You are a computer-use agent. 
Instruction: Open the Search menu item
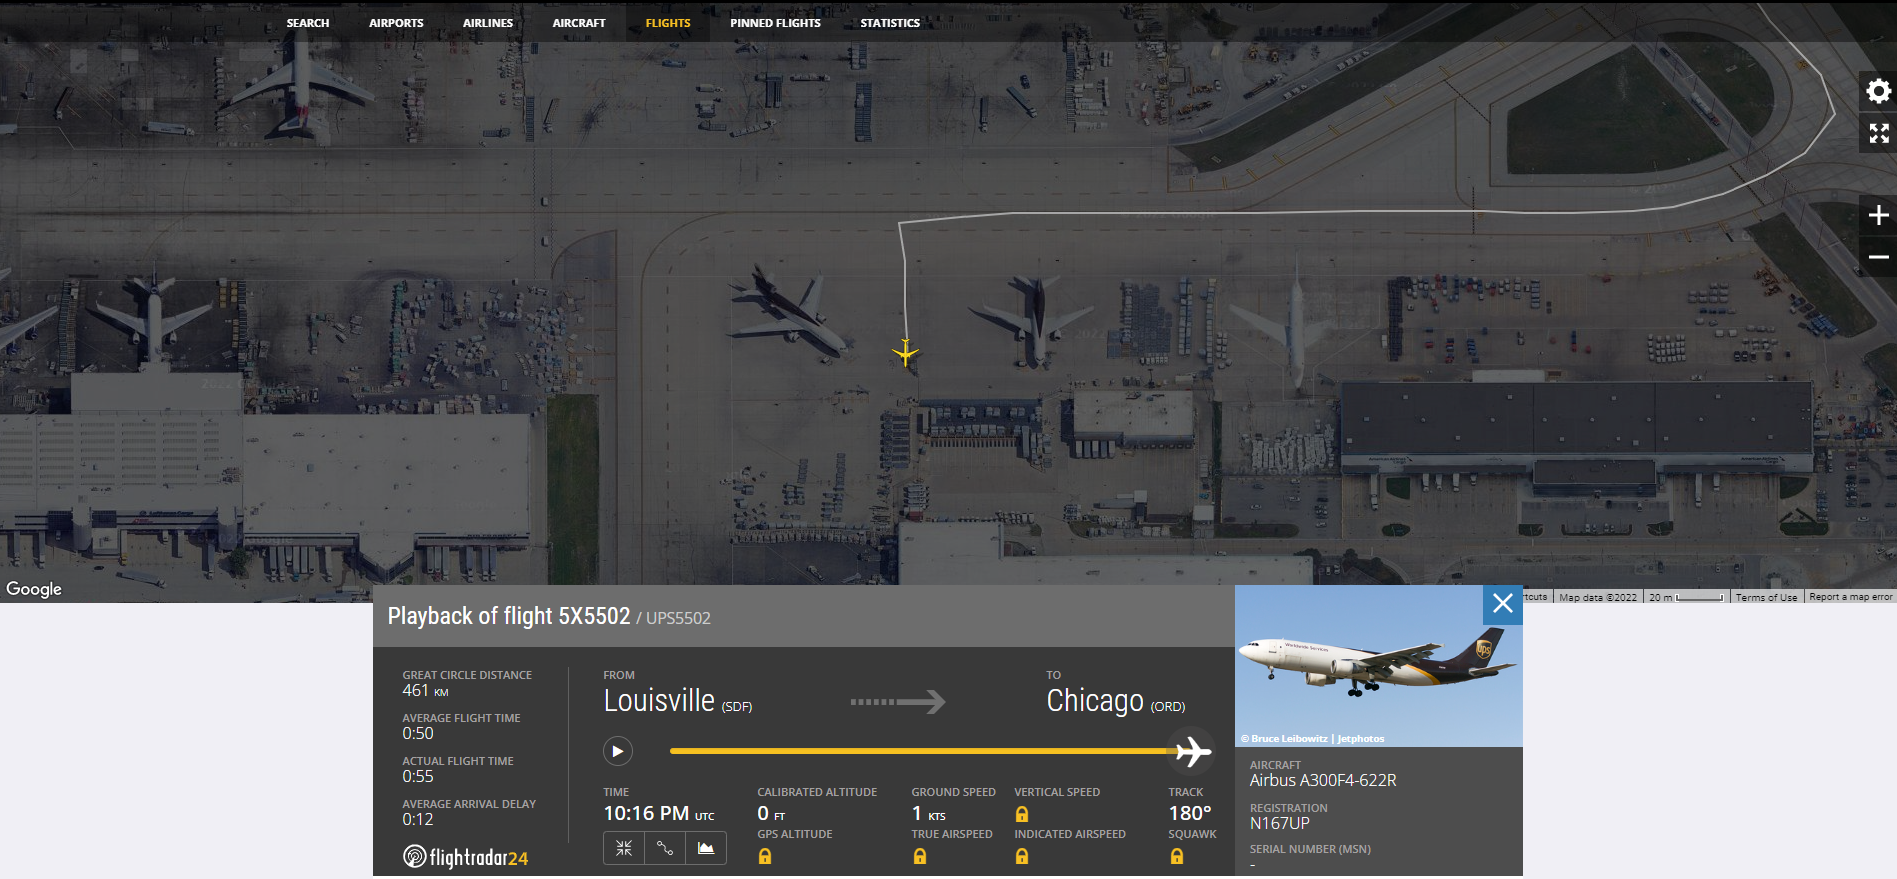click(308, 23)
